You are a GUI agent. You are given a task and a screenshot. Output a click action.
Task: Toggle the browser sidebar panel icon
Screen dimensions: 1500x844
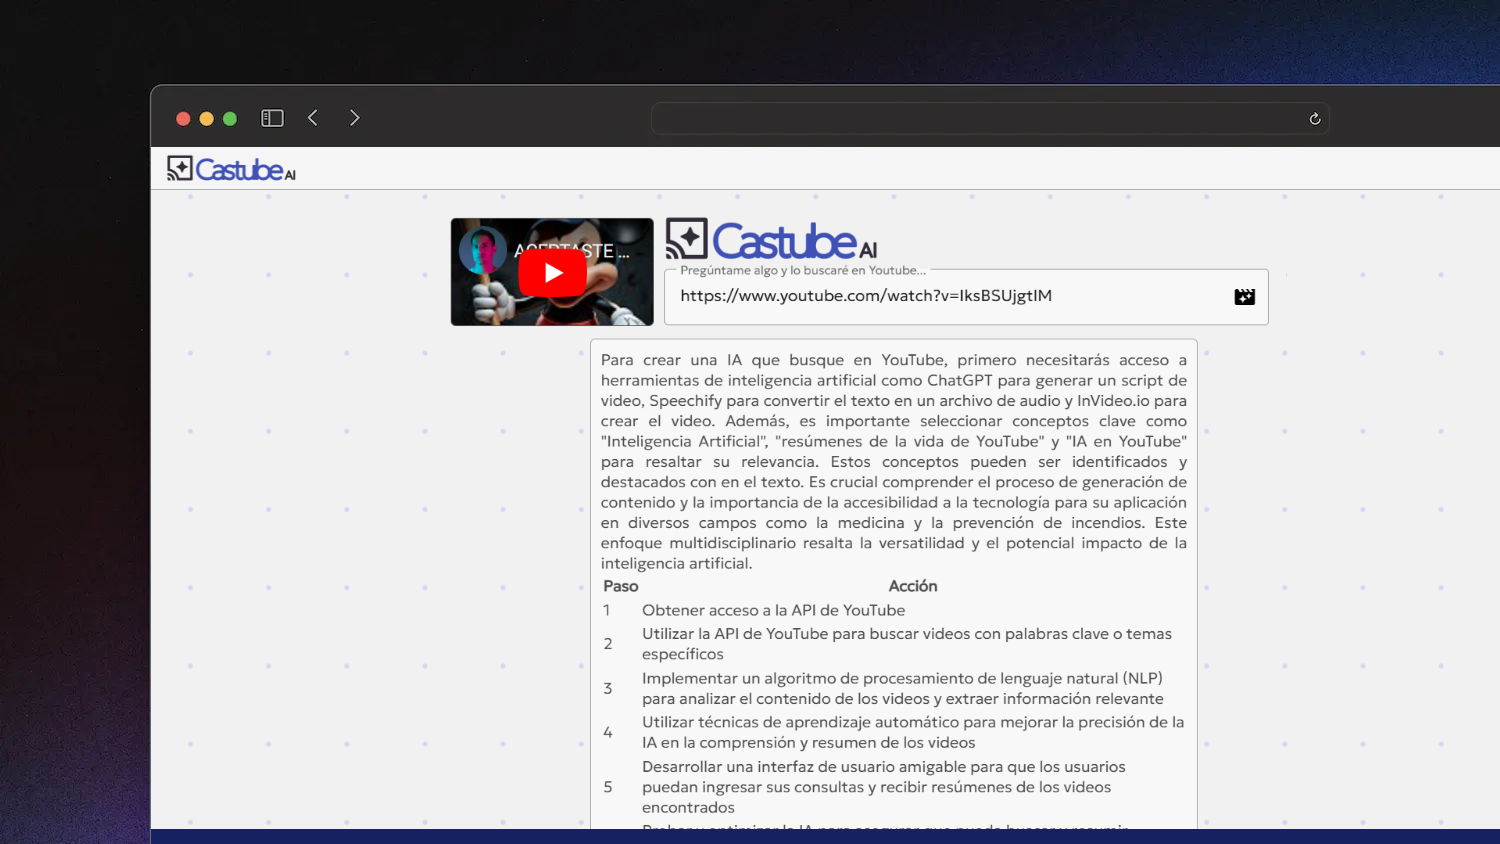(x=272, y=118)
